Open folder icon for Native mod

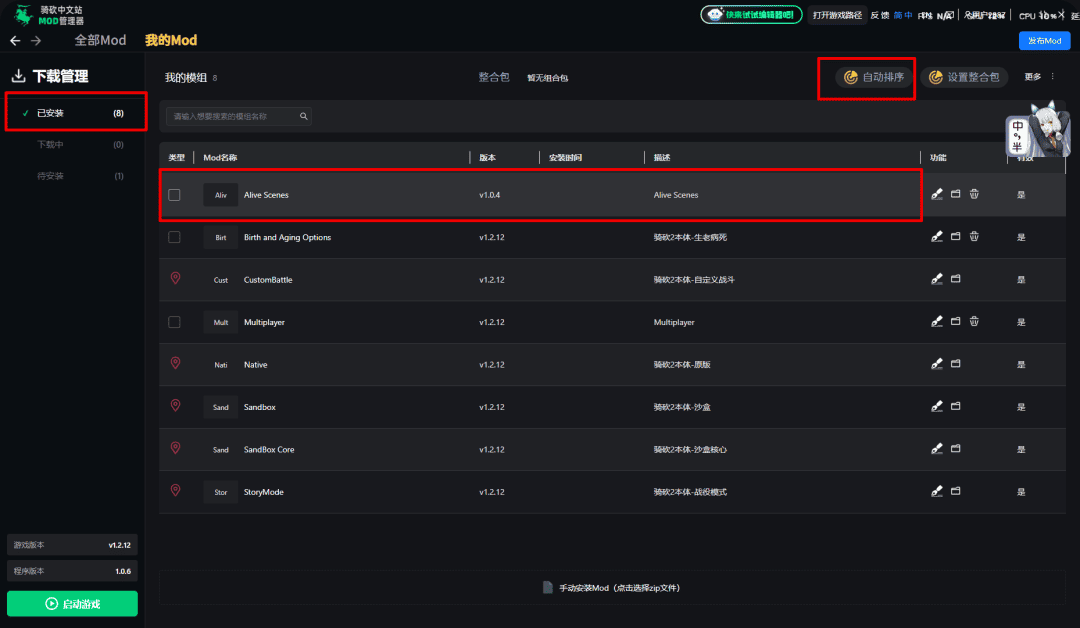point(955,365)
